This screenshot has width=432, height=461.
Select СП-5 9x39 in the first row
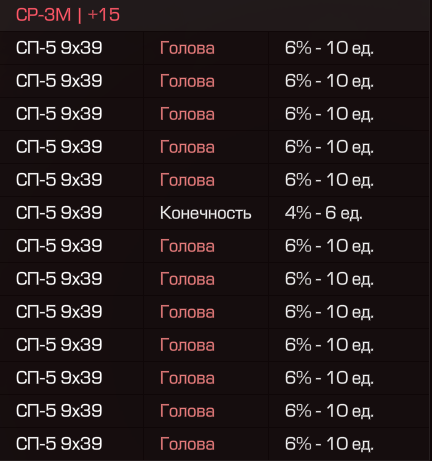tap(59, 48)
